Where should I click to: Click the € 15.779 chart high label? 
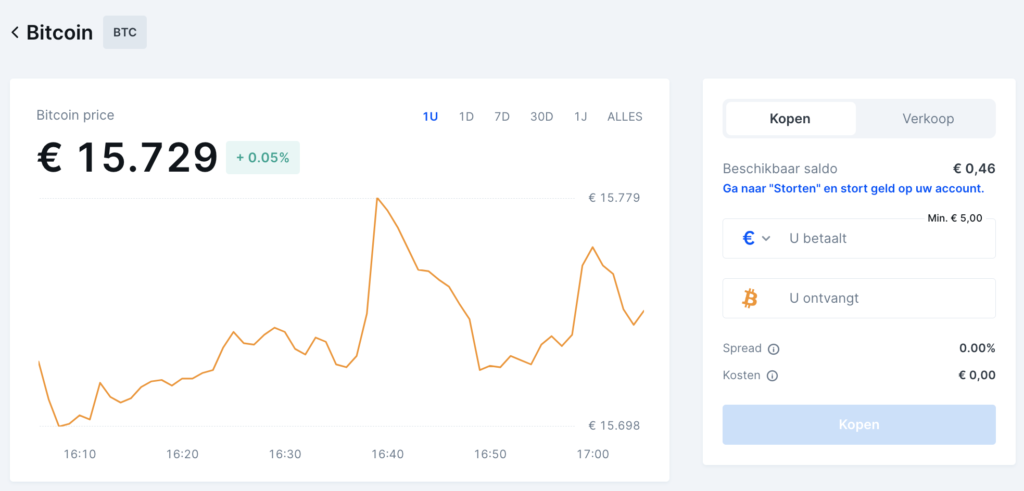614,198
